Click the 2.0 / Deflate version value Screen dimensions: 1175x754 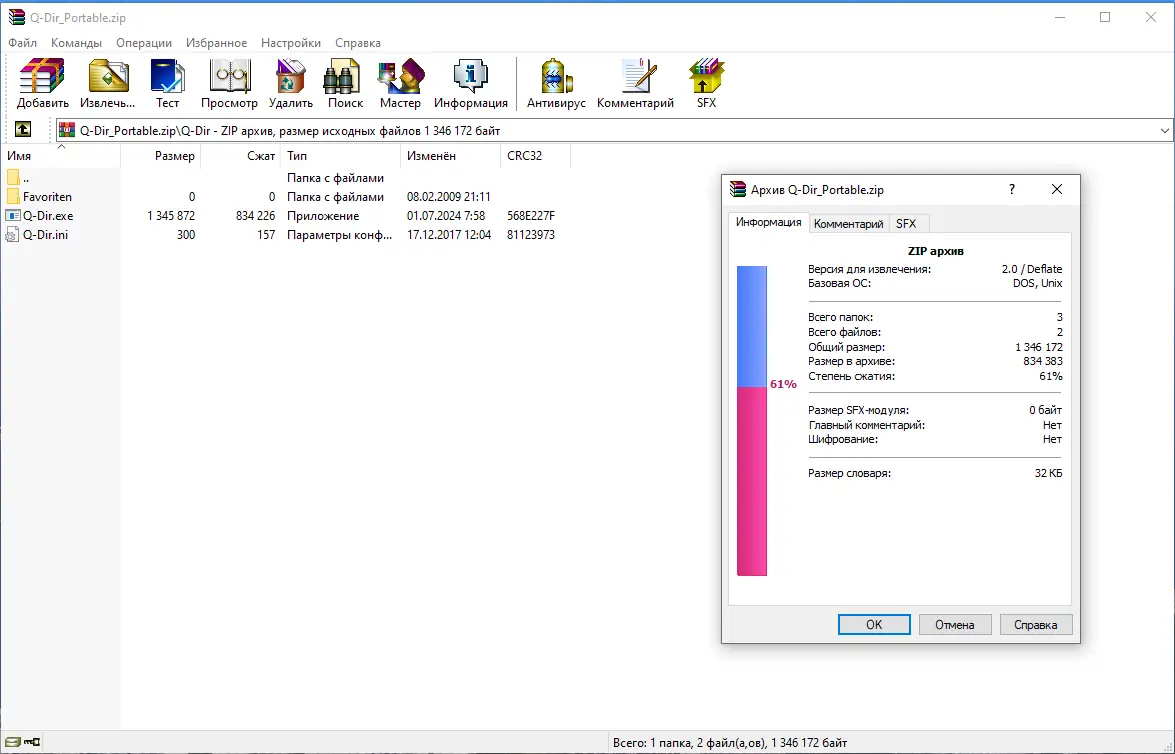pyautogui.click(x=1032, y=268)
